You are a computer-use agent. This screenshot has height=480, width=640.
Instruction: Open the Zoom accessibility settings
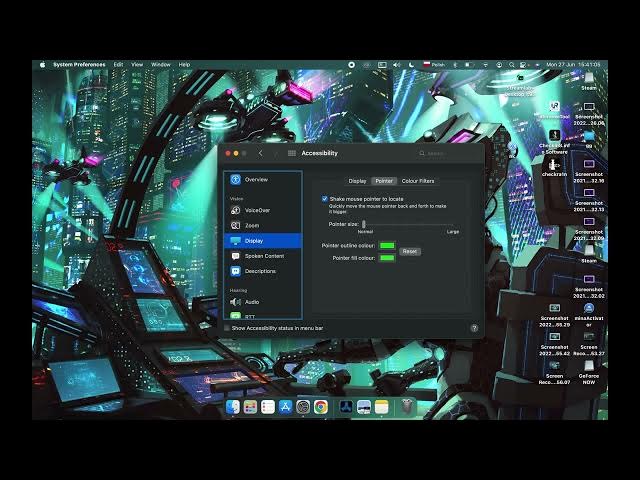click(x=263, y=225)
